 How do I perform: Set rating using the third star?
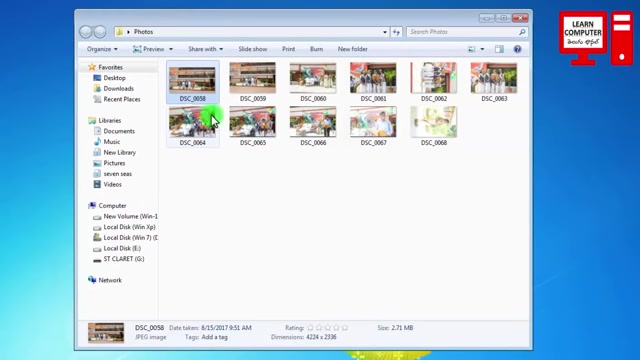pyautogui.click(x=328, y=328)
